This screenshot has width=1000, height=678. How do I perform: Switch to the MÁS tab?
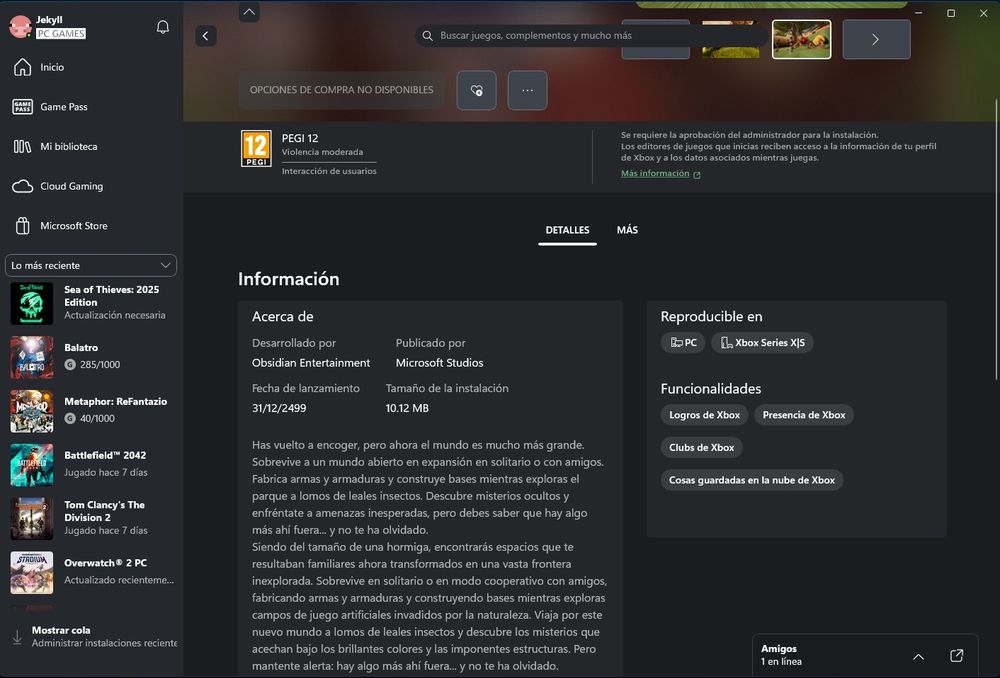click(627, 230)
